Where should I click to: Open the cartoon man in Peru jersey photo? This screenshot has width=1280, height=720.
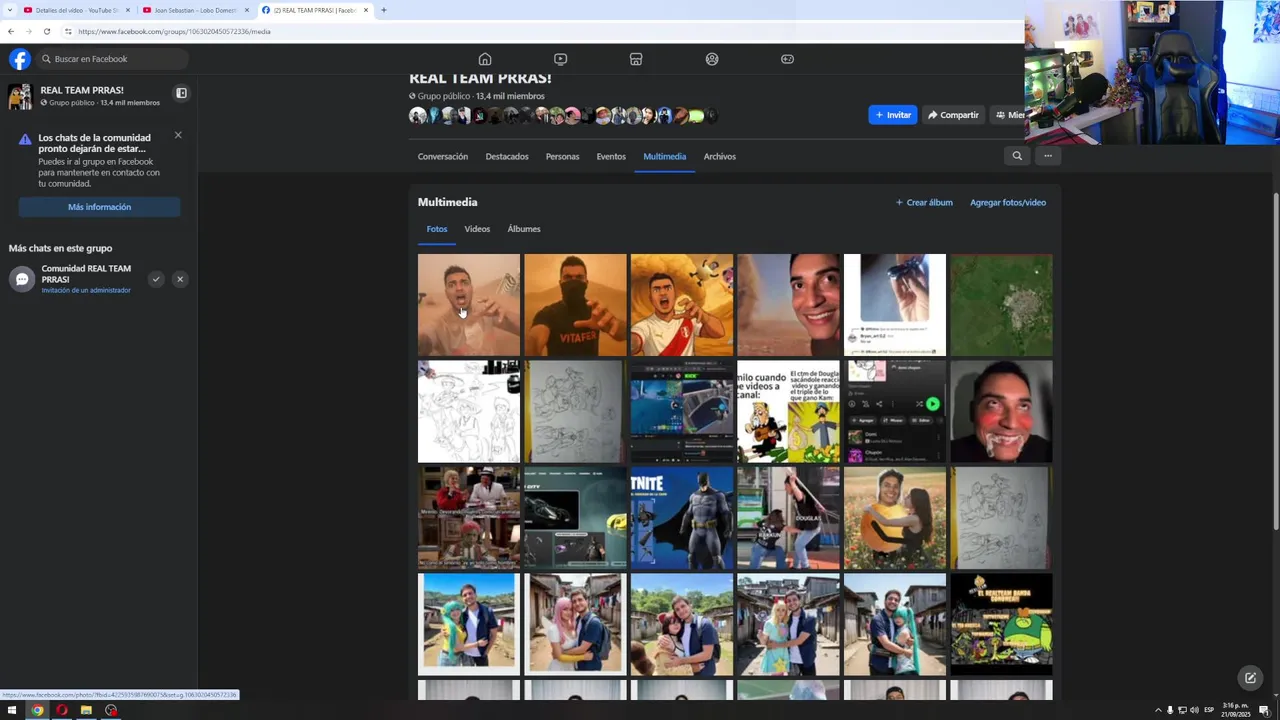click(x=682, y=305)
